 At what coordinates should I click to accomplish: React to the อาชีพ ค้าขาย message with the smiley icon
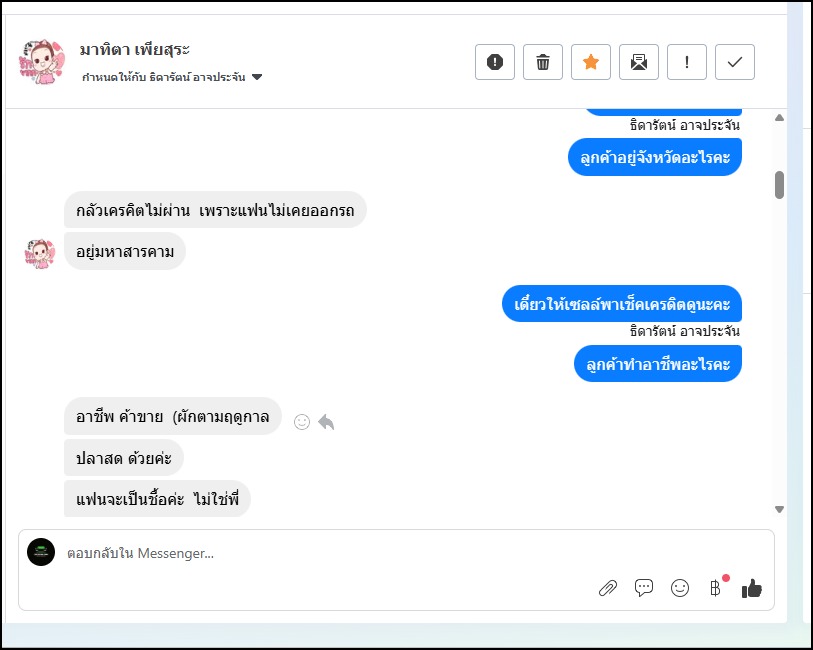tap(302, 422)
